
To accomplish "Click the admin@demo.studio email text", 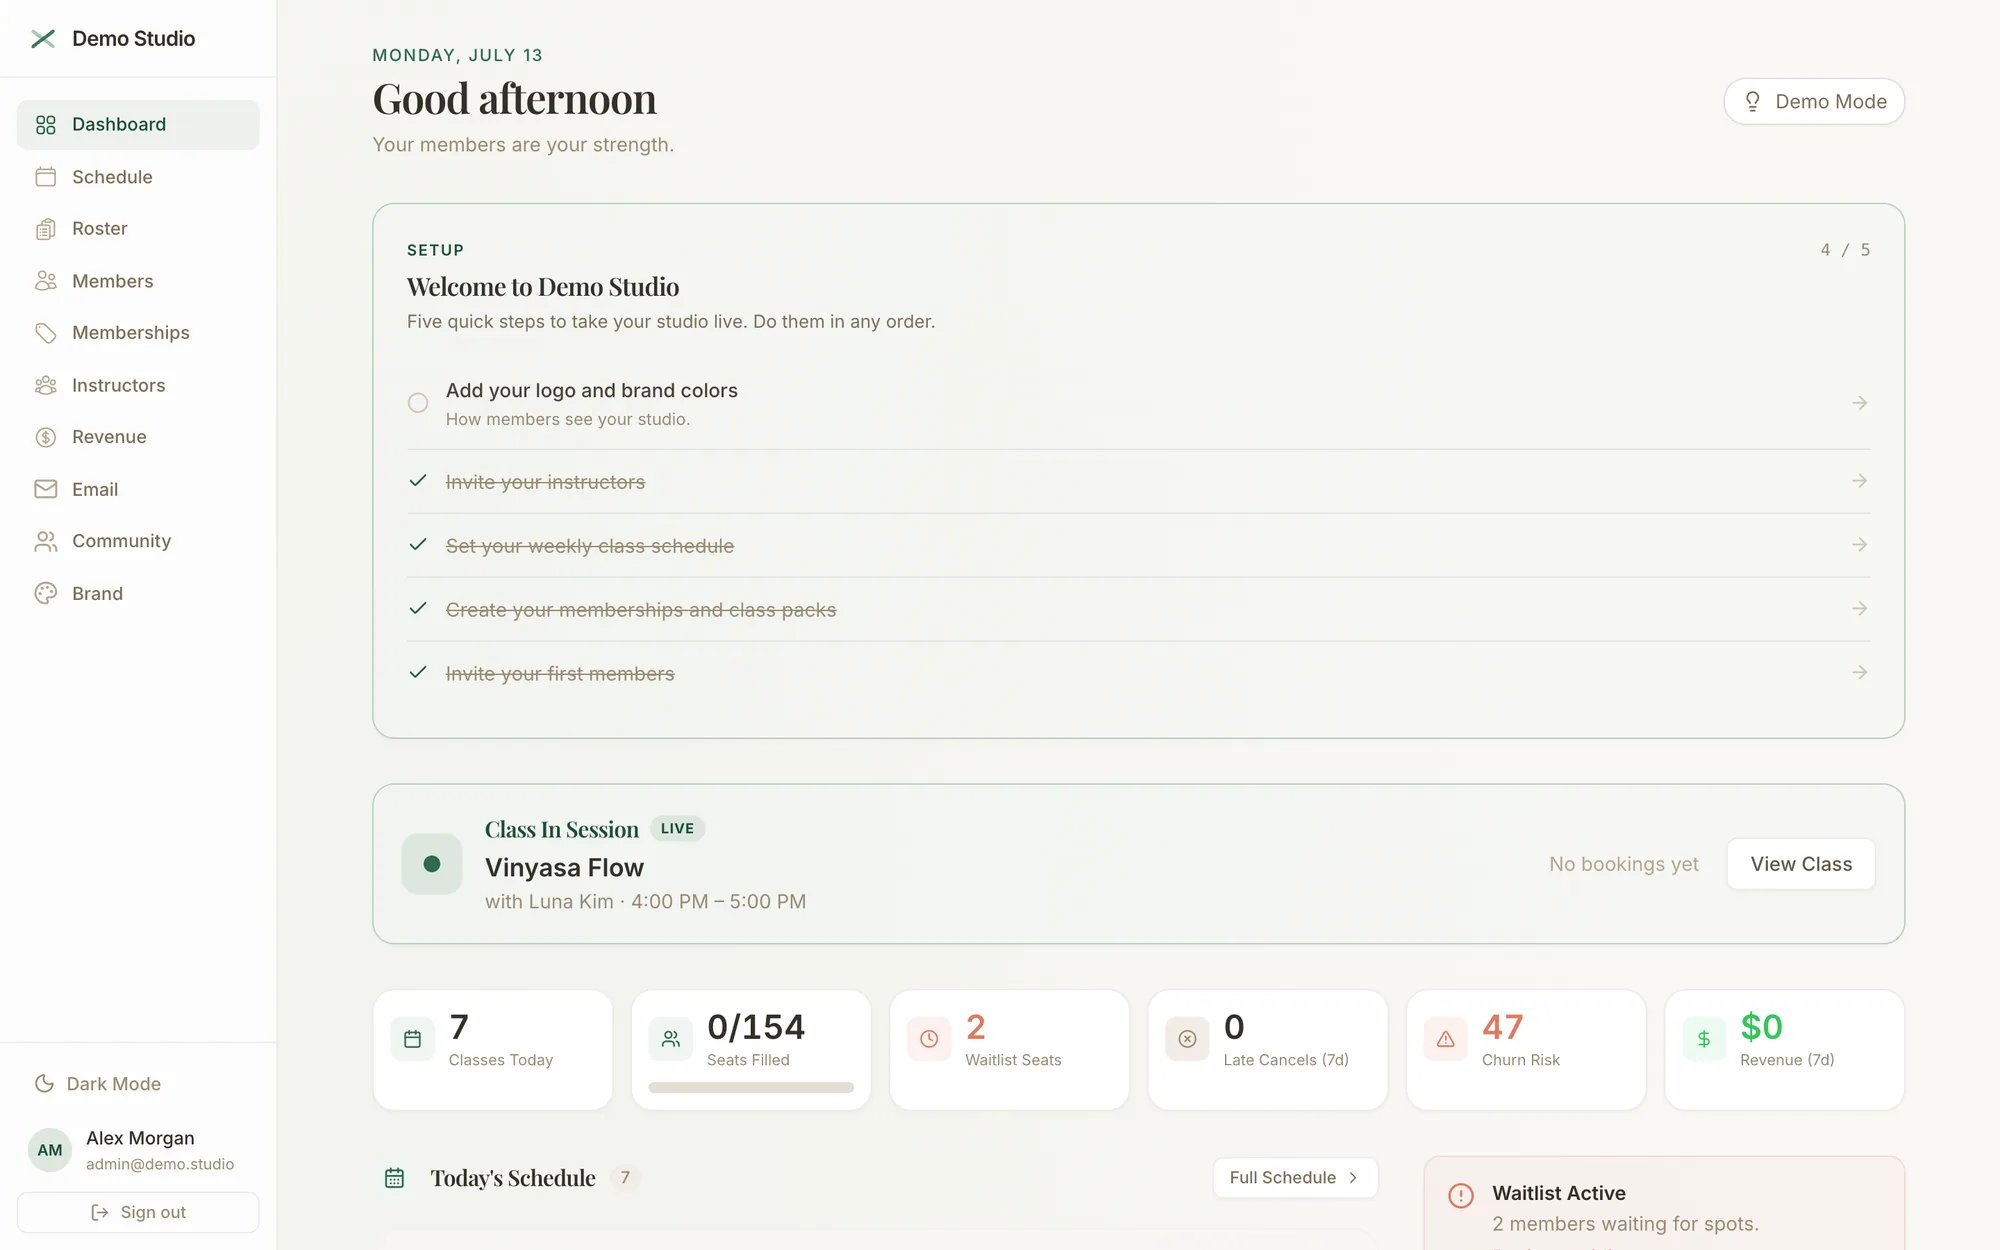I will 160,1164.
